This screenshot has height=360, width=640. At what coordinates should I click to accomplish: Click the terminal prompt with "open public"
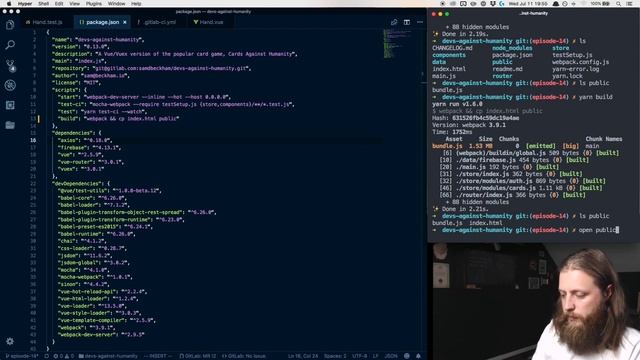526,230
